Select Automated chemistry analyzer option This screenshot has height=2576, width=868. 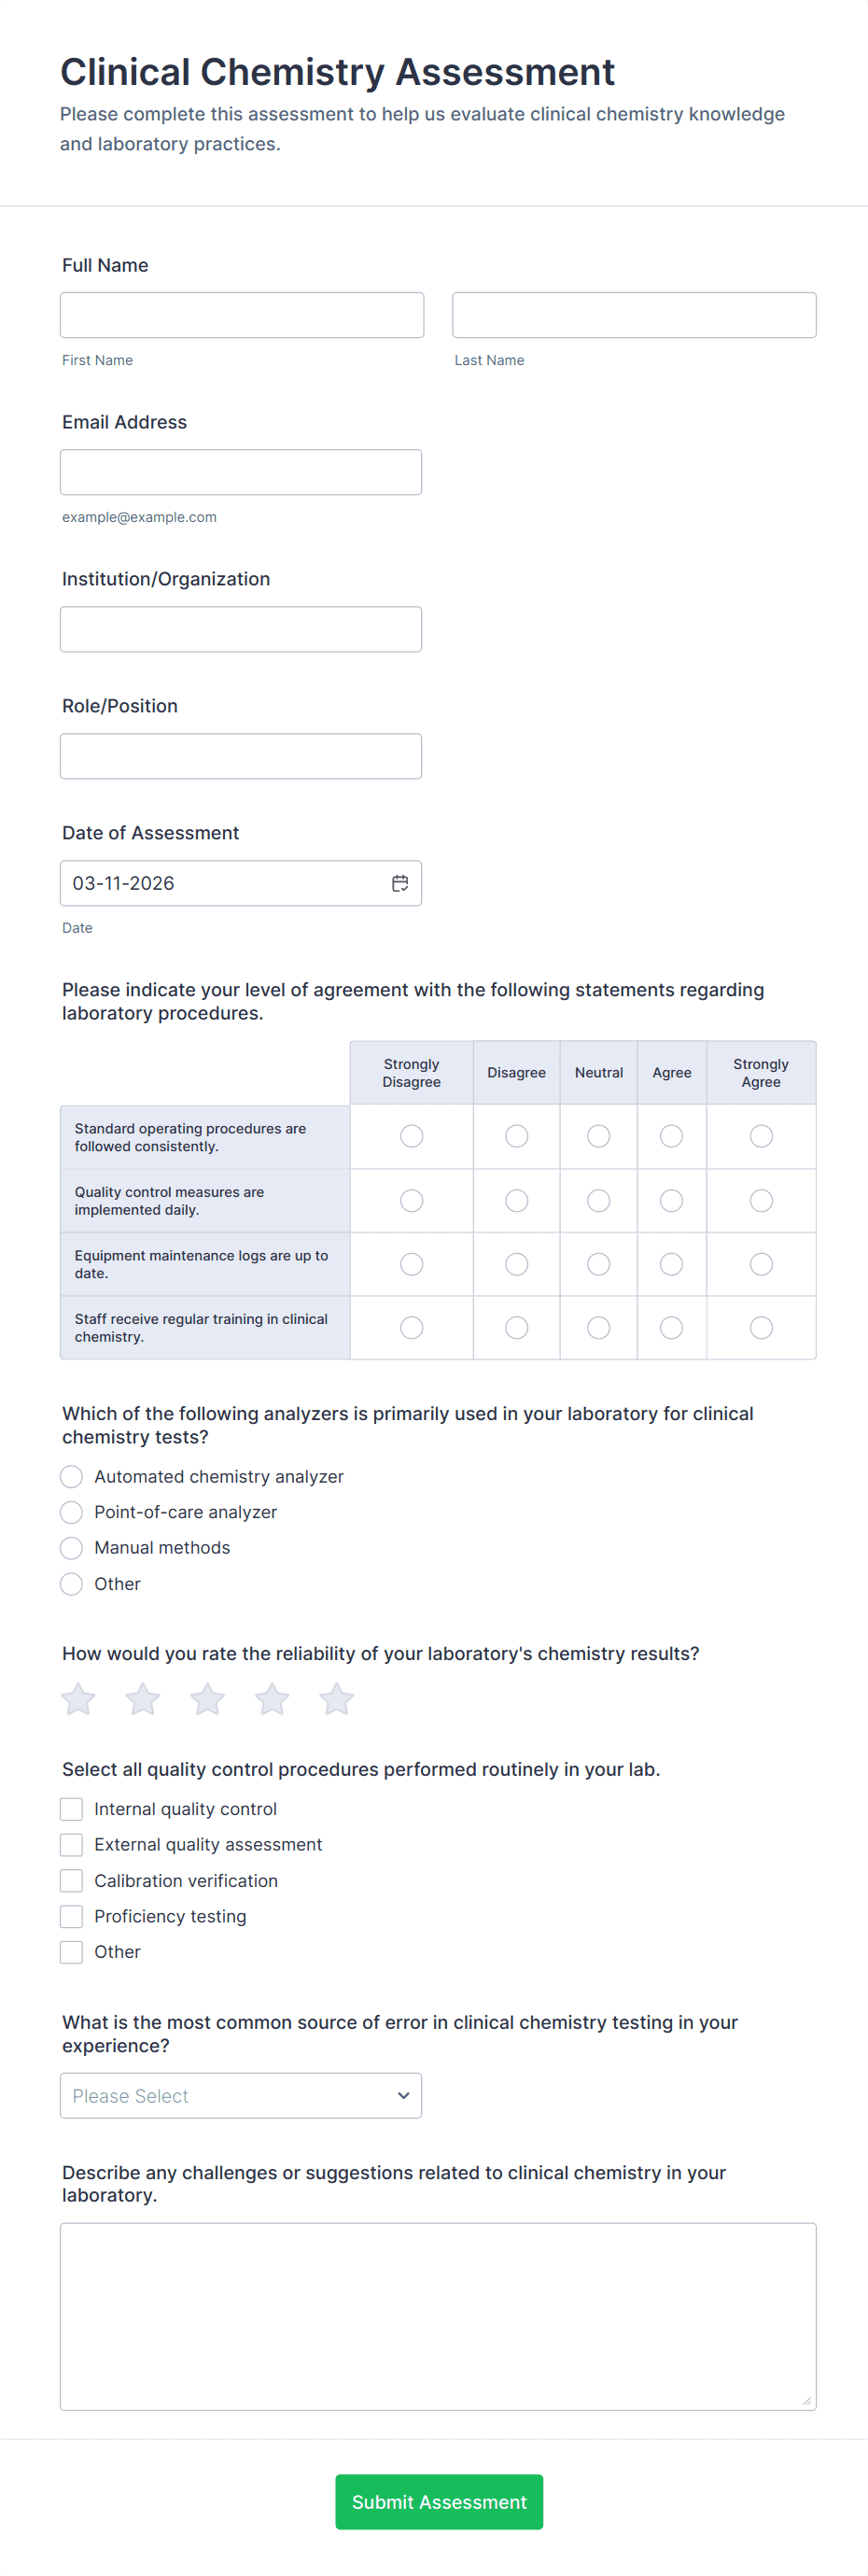(x=71, y=1477)
